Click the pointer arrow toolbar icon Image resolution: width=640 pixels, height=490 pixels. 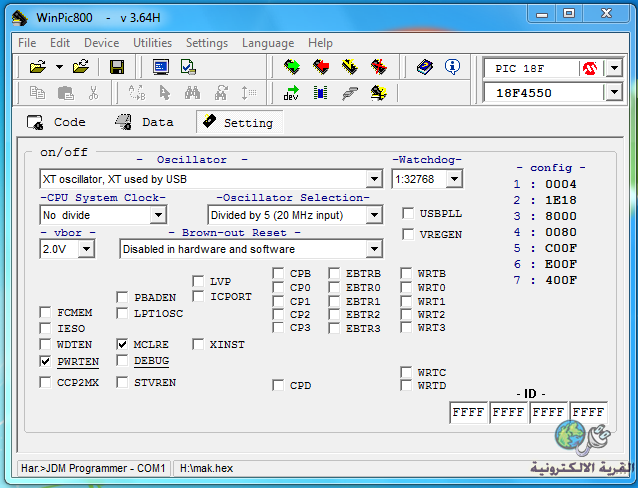[x=164, y=93]
